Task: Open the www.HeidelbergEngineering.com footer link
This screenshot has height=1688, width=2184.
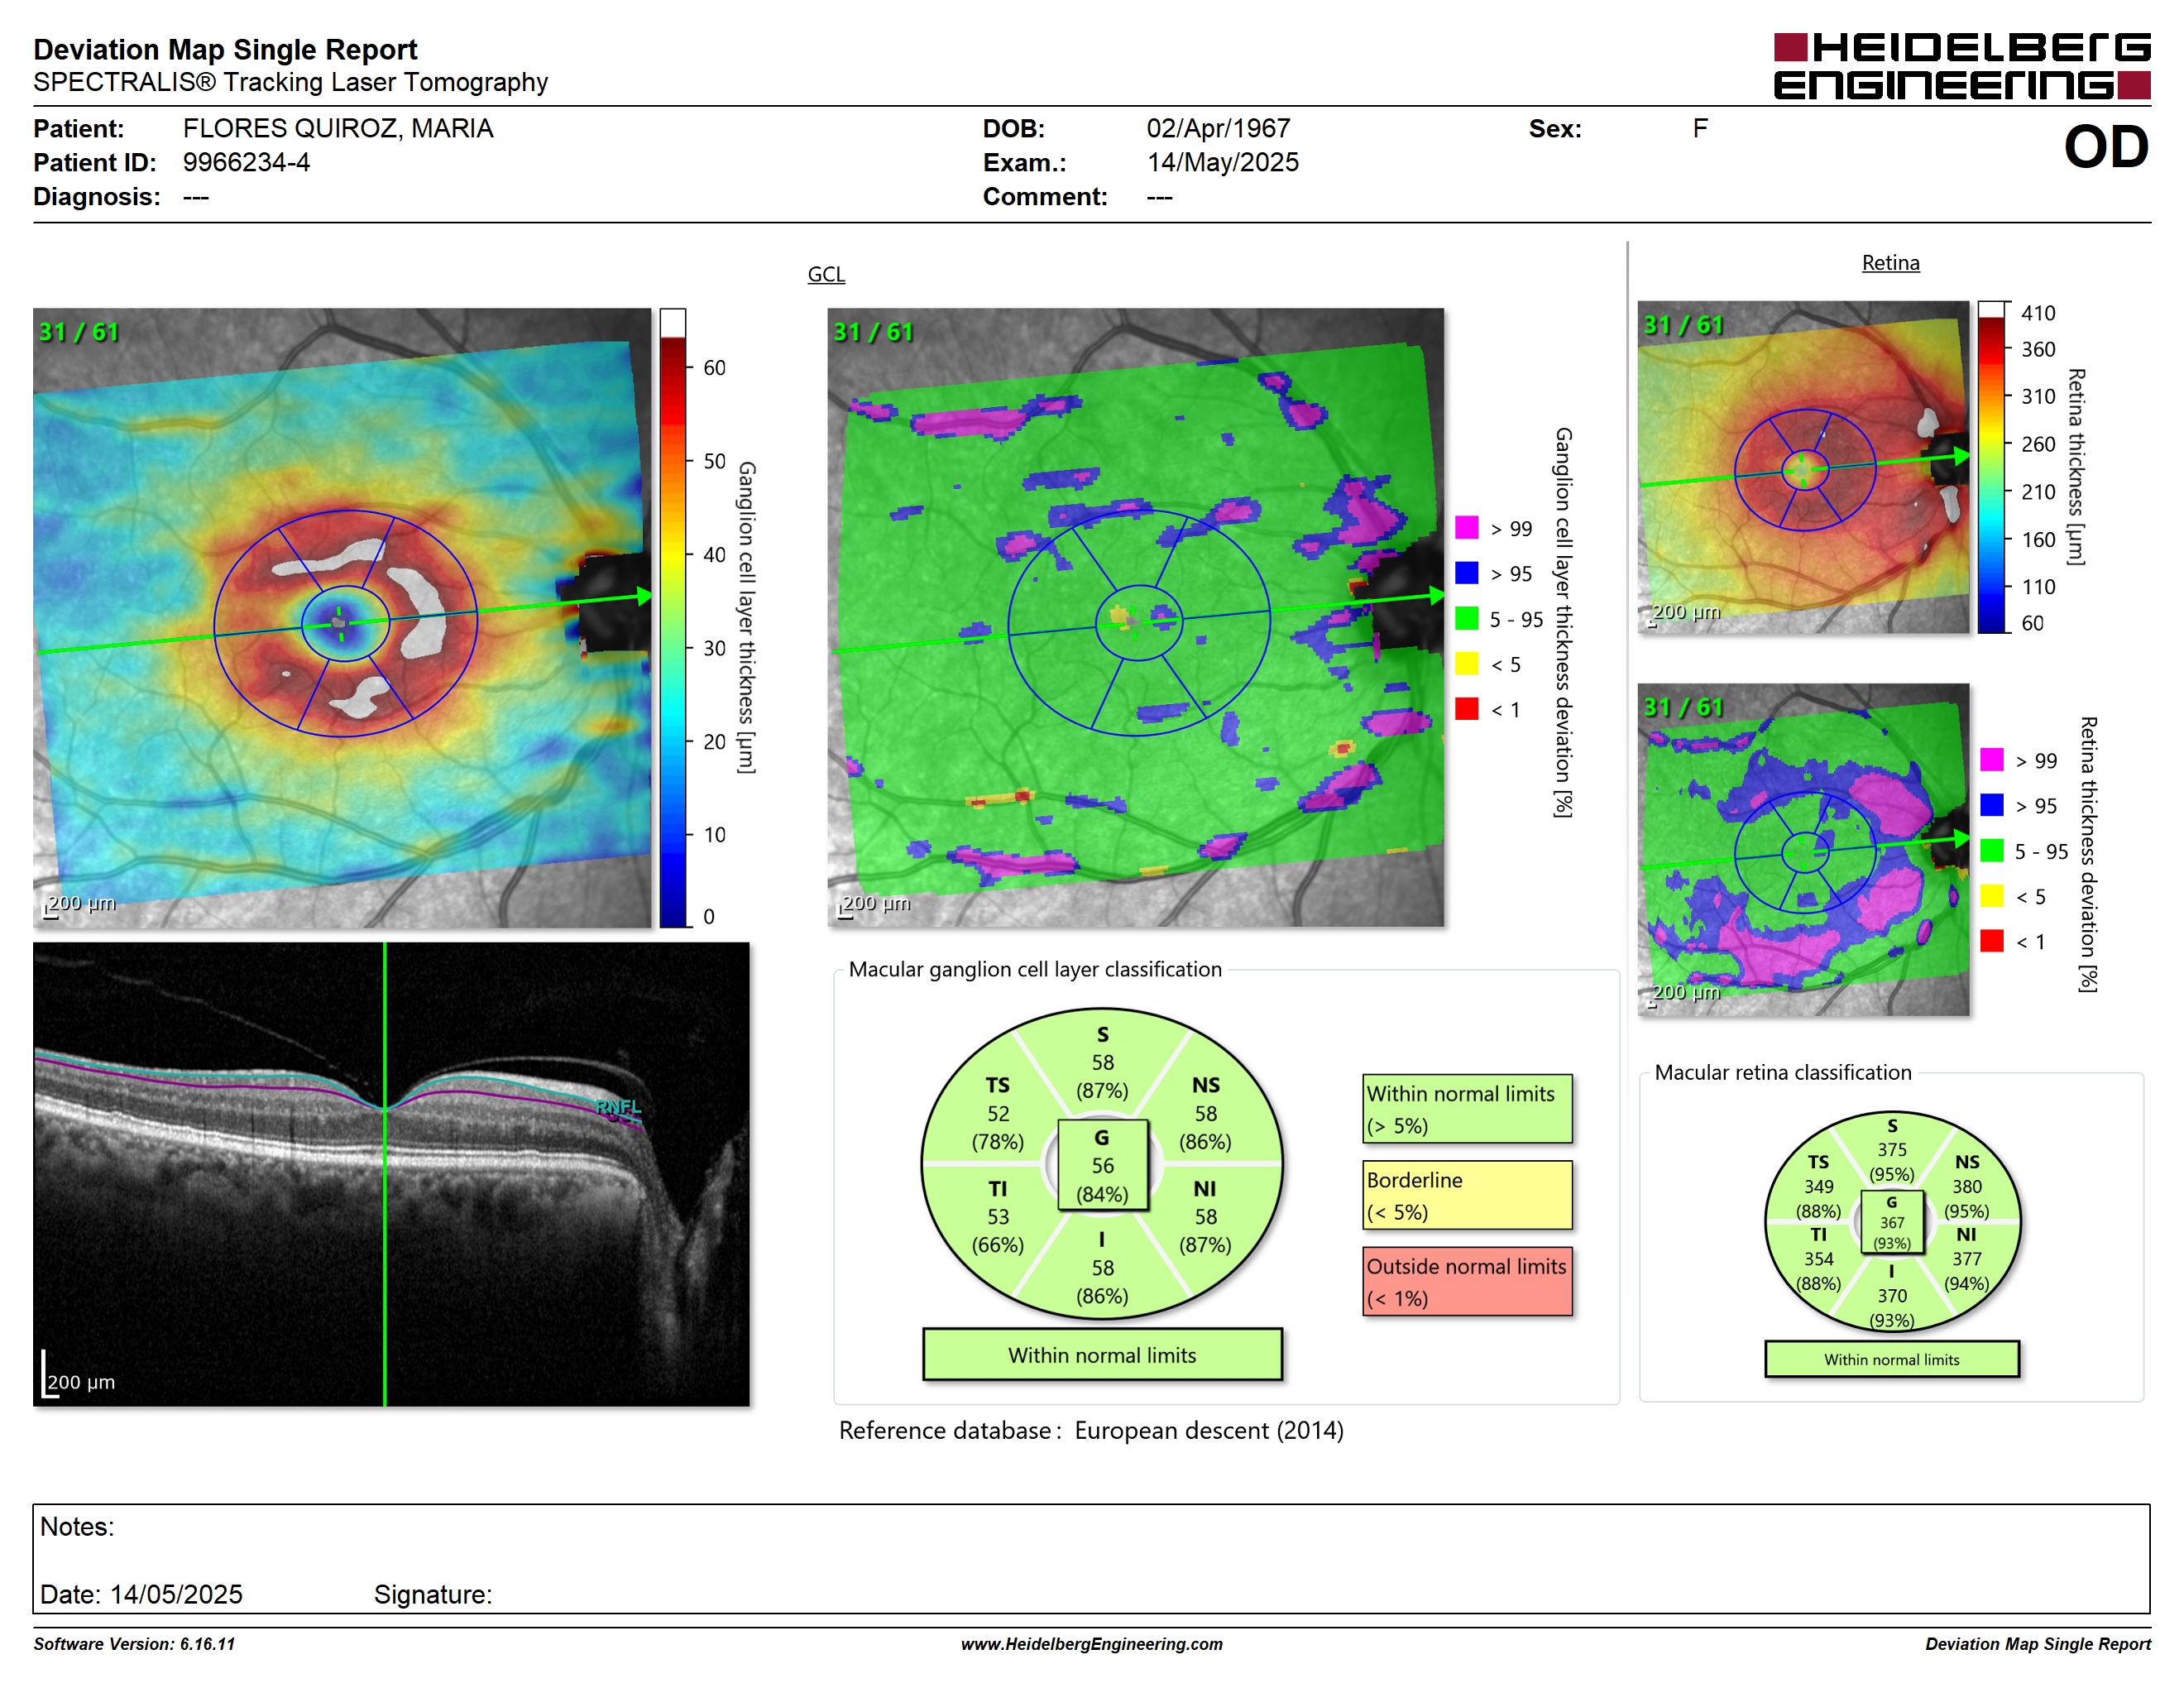Action: coord(1091,1644)
